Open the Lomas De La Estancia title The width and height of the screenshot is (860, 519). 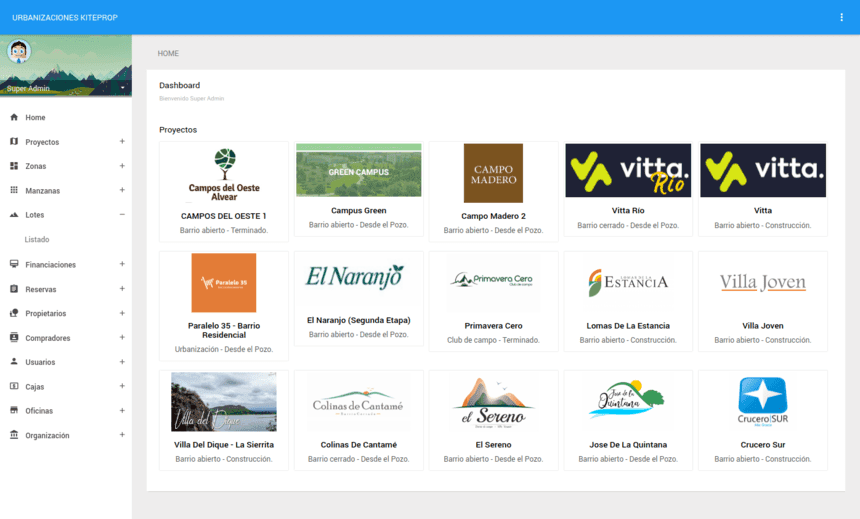[628, 326]
